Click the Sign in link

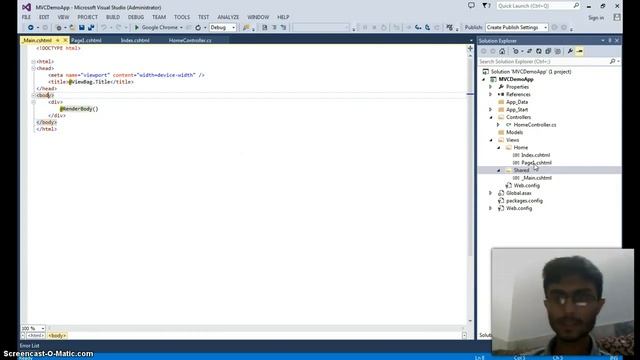(596, 18)
